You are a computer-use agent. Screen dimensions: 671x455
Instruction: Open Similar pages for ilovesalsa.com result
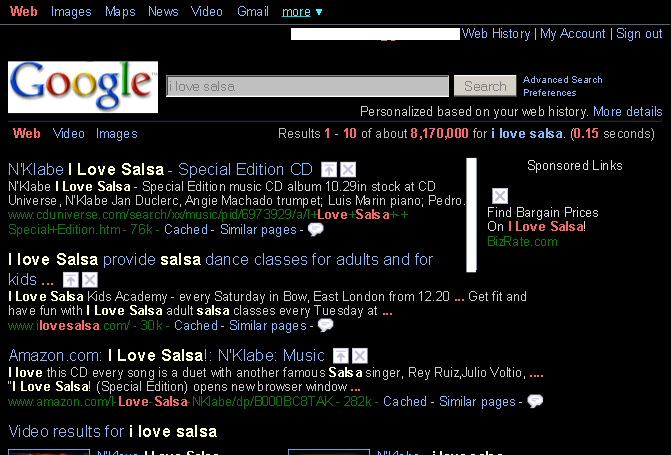pyautogui.click(x=268, y=326)
